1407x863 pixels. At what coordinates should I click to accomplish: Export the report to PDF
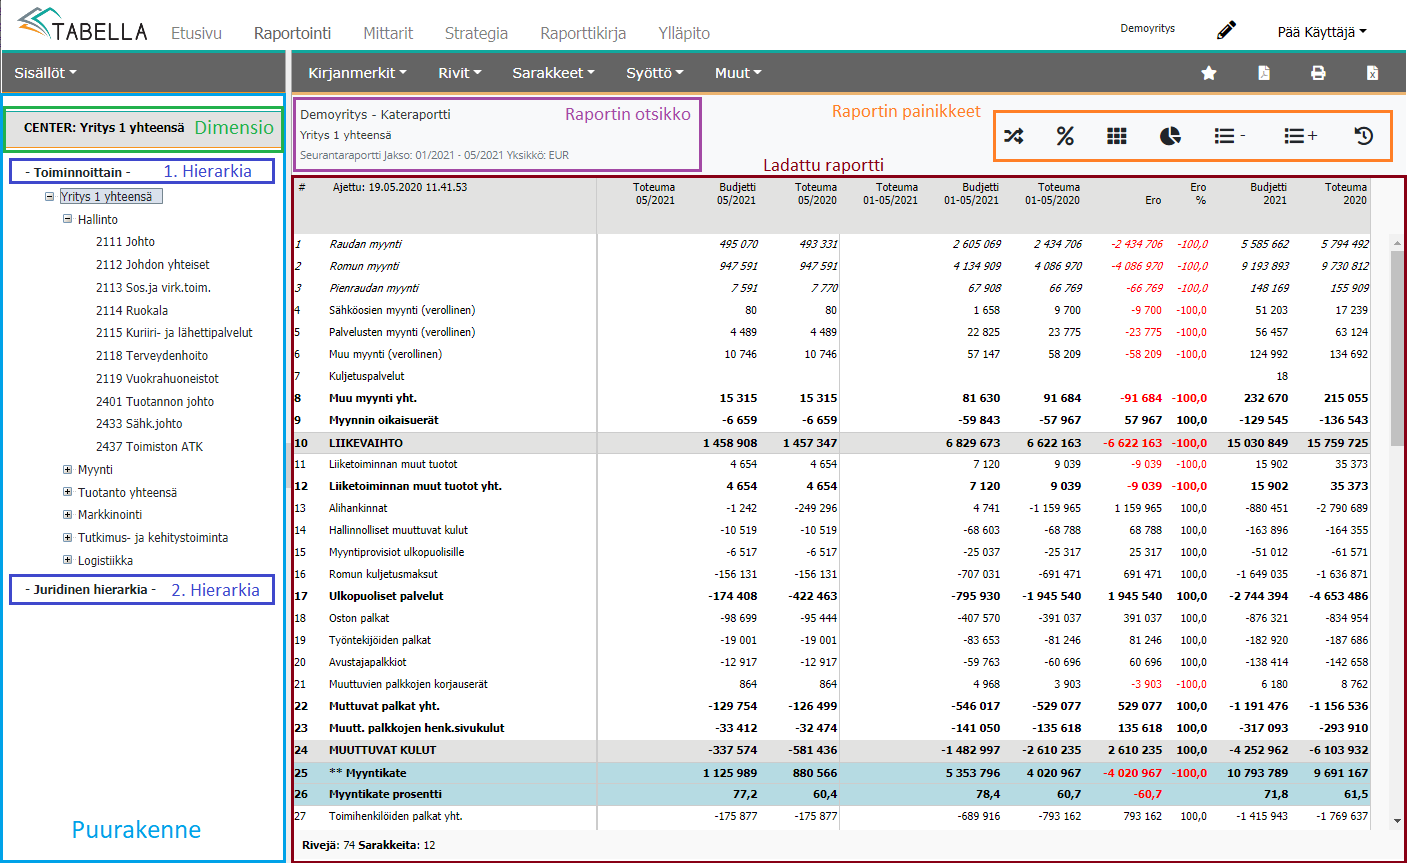[x=1264, y=73]
